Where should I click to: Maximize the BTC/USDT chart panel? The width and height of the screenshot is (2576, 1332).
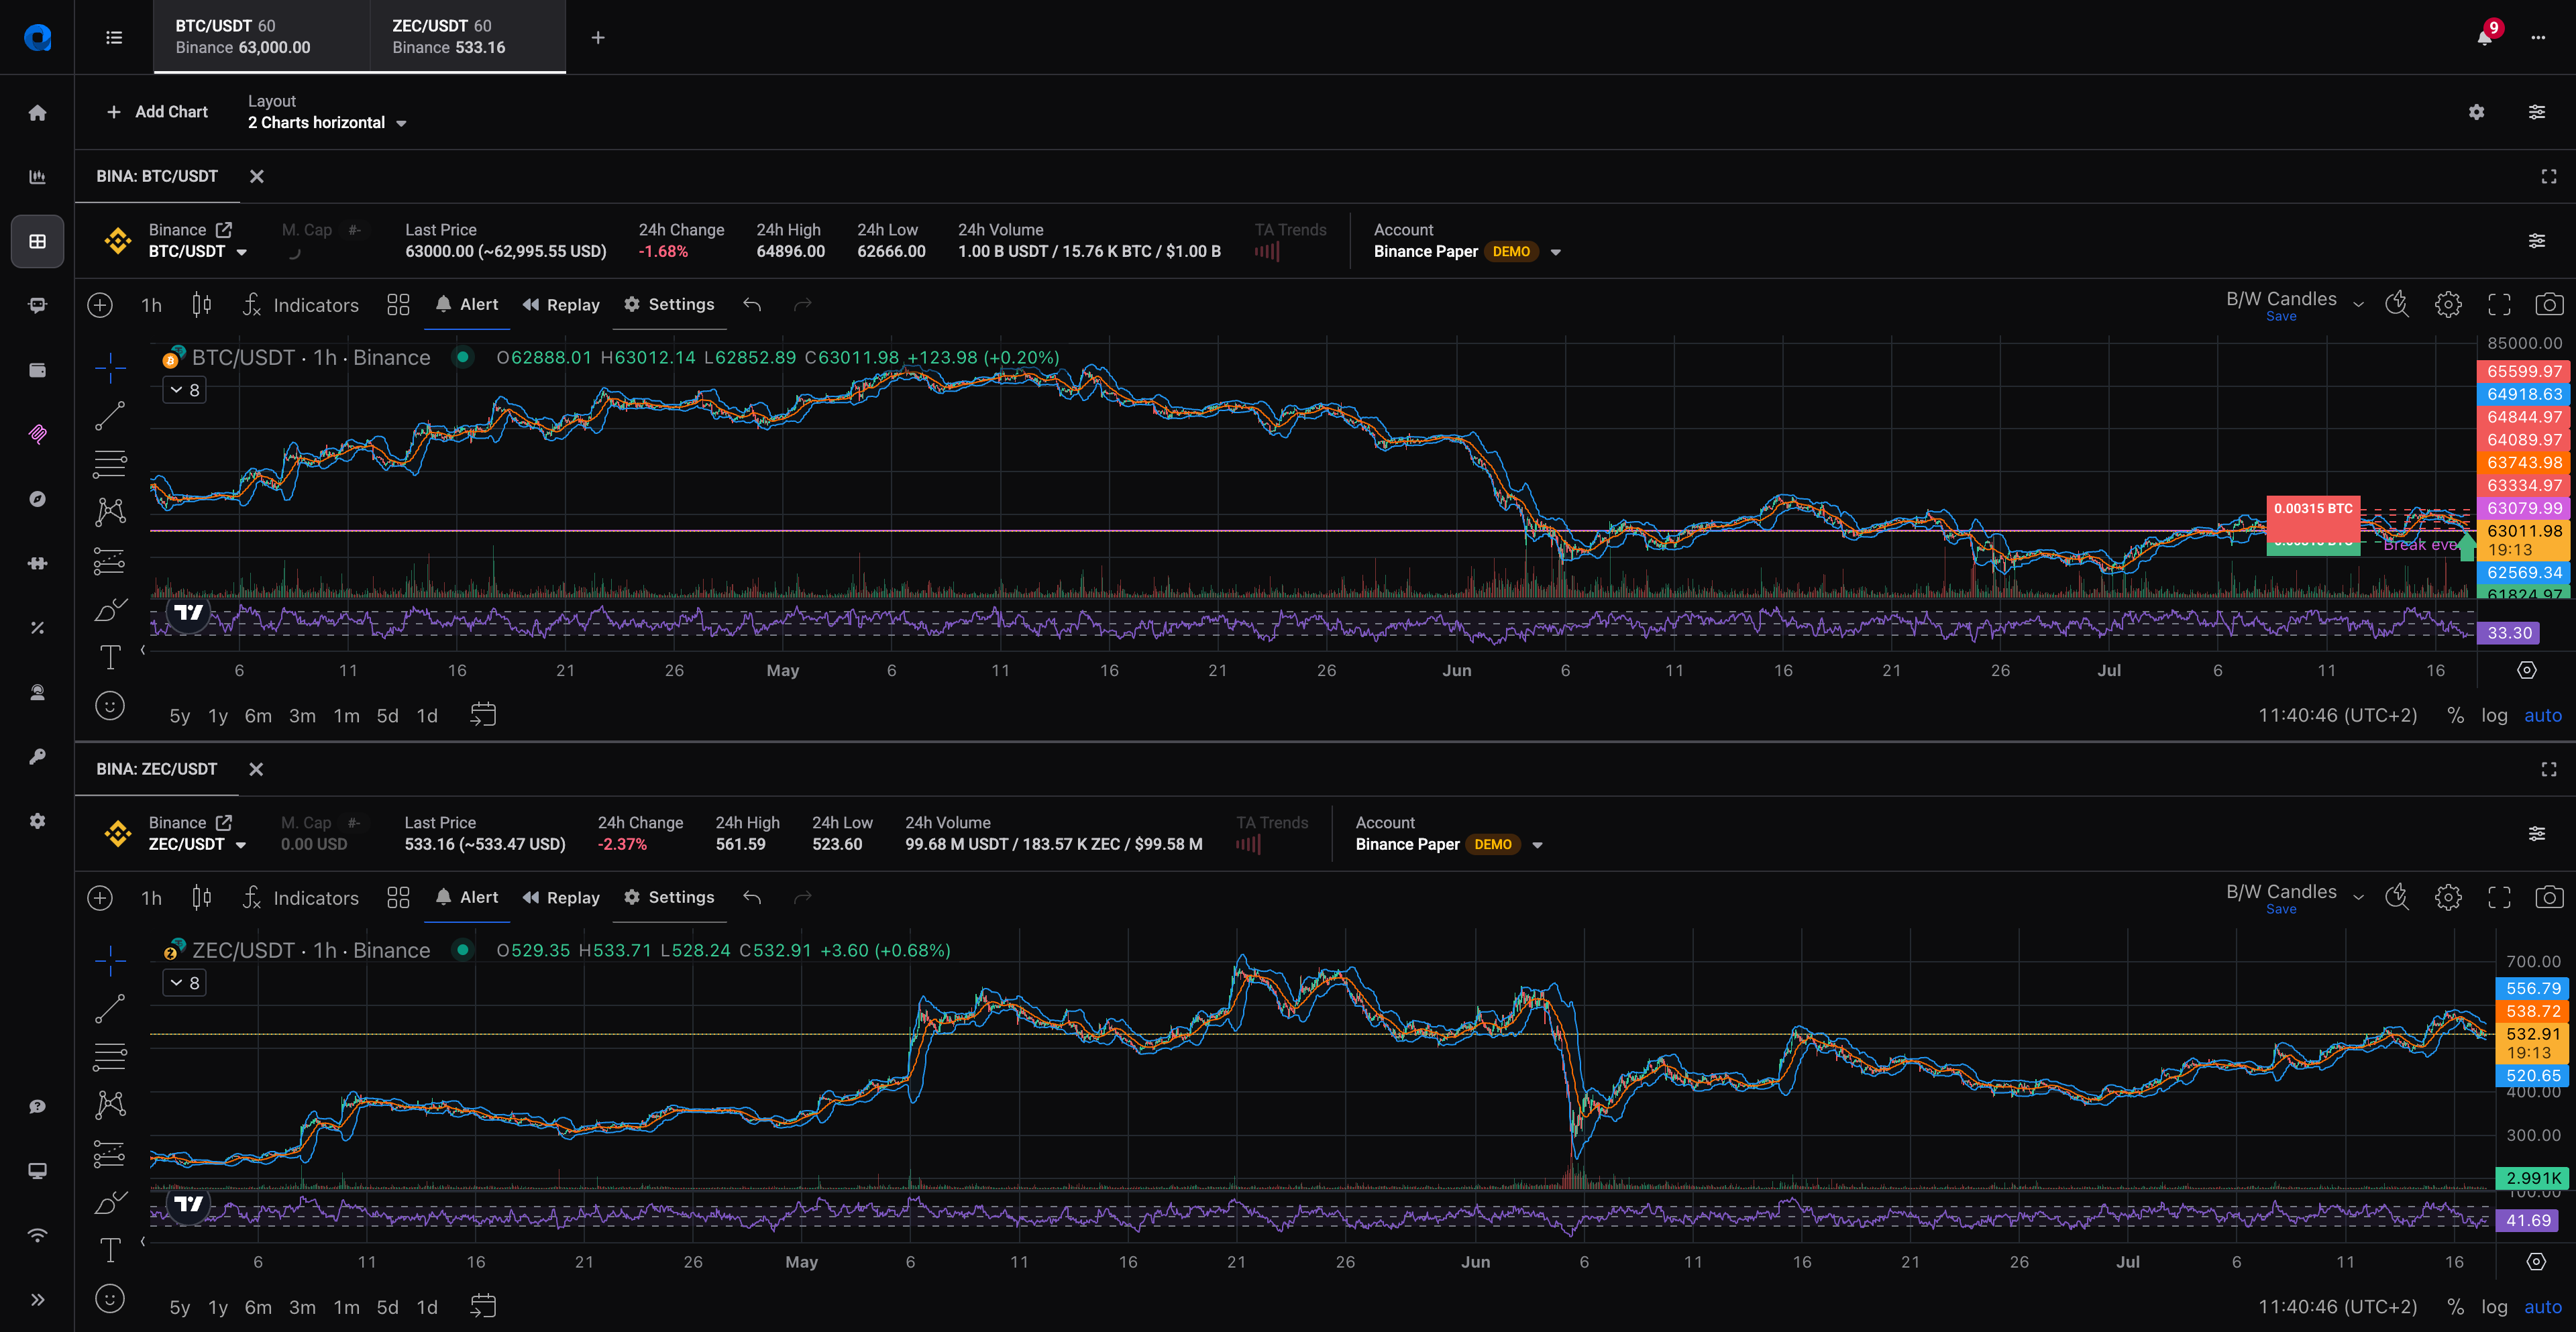point(2548,177)
